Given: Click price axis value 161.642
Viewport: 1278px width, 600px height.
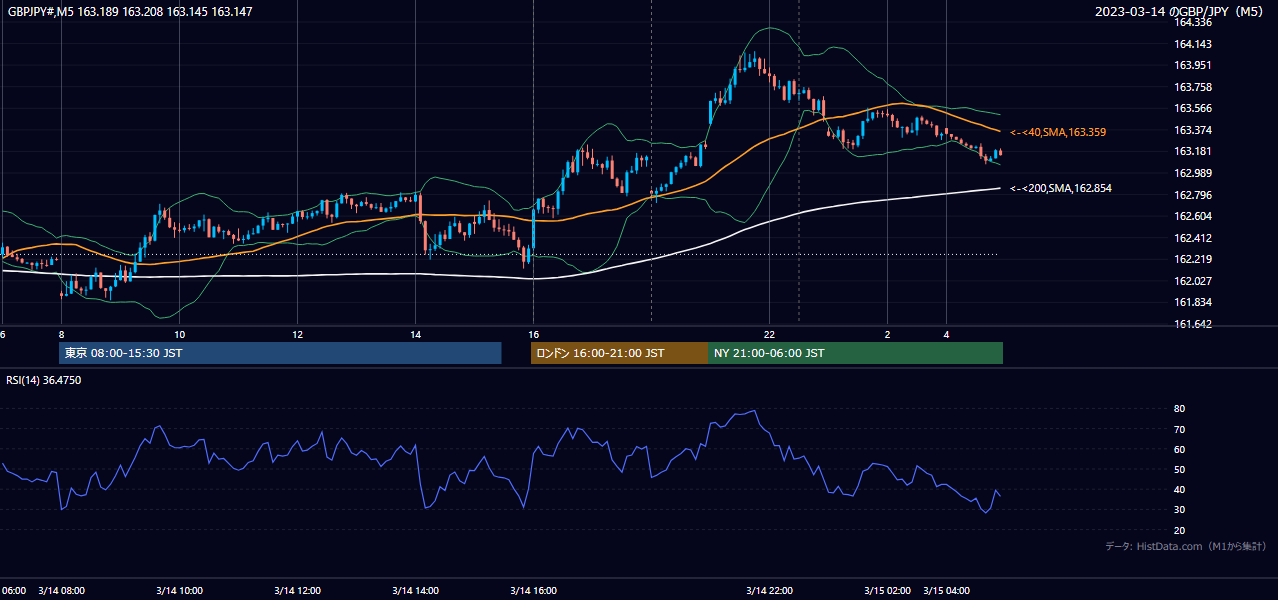Looking at the screenshot, I should tap(1192, 324).
